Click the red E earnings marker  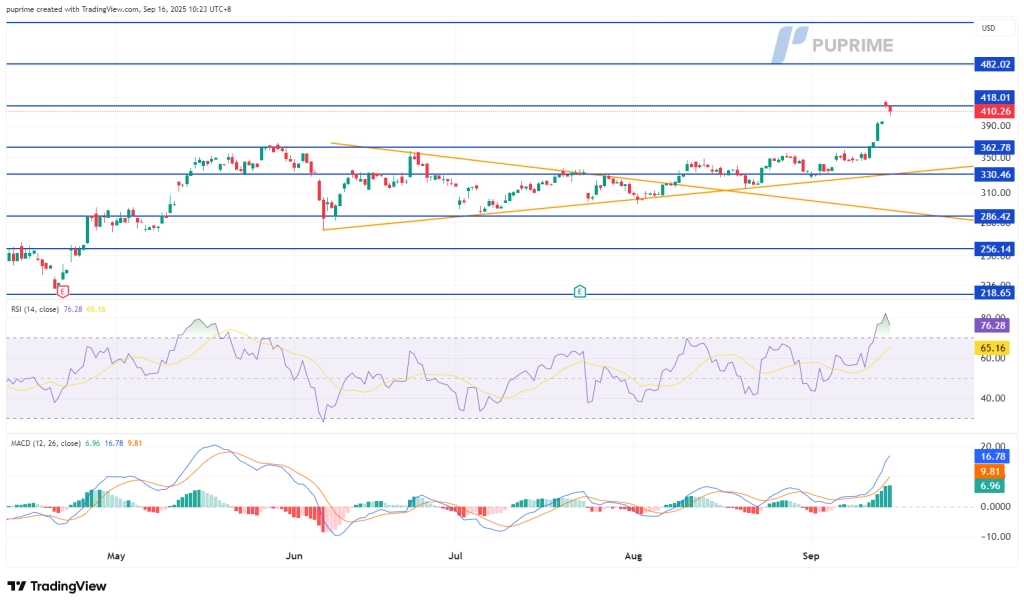point(63,291)
